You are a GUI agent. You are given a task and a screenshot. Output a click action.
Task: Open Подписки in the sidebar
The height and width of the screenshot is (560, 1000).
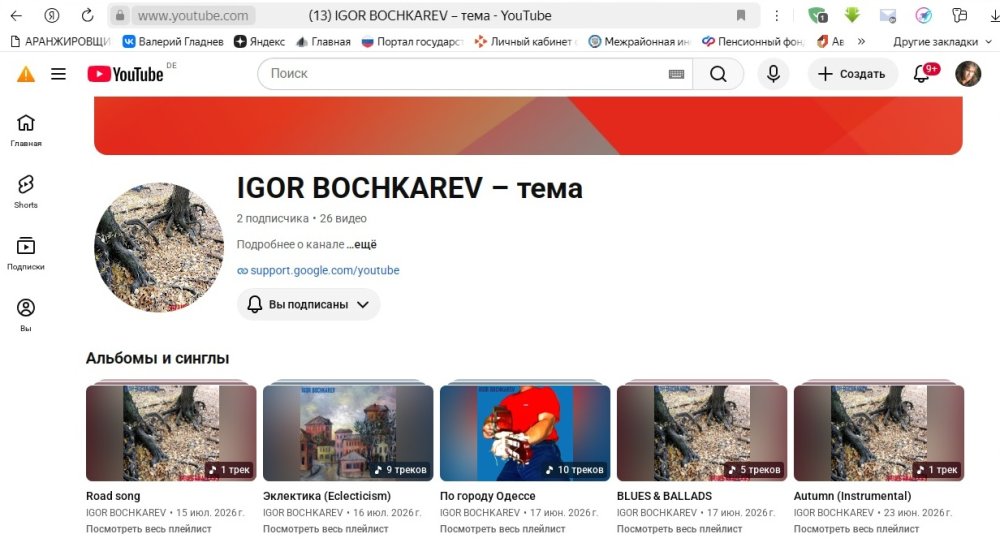point(26,254)
